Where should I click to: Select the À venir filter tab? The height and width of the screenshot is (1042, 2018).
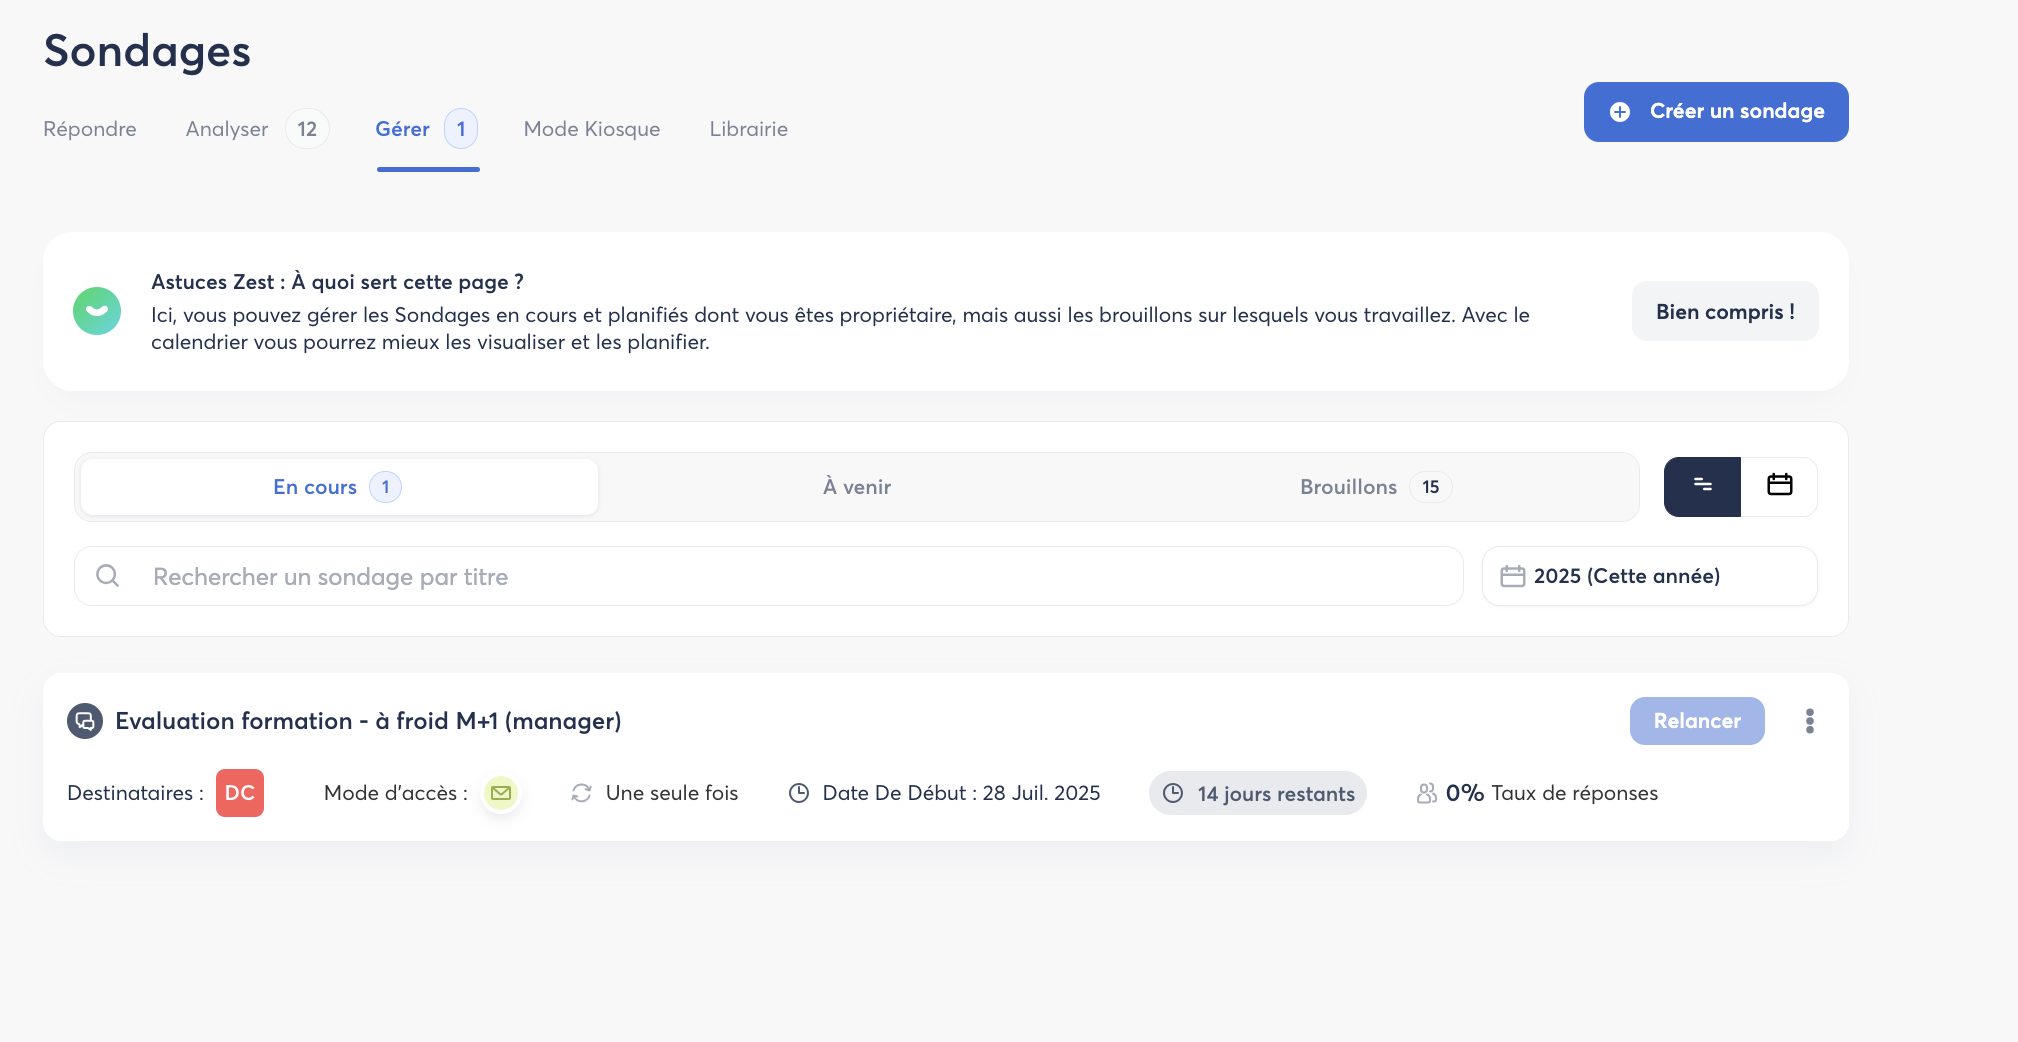tap(857, 487)
